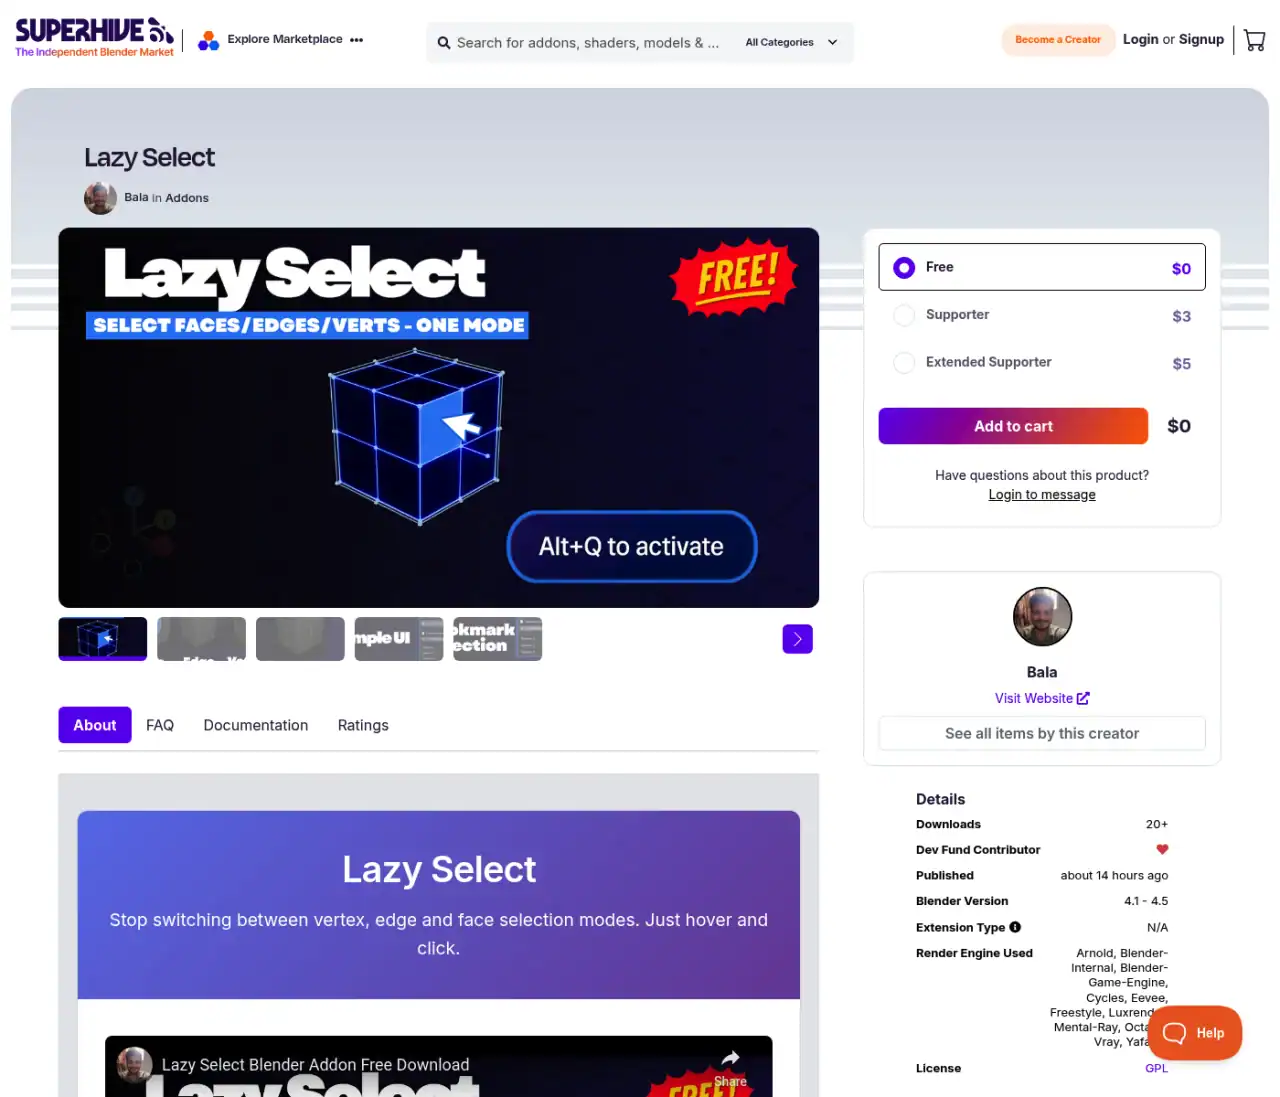
Task: Select the Supporter $3 option
Action: tap(1042, 315)
